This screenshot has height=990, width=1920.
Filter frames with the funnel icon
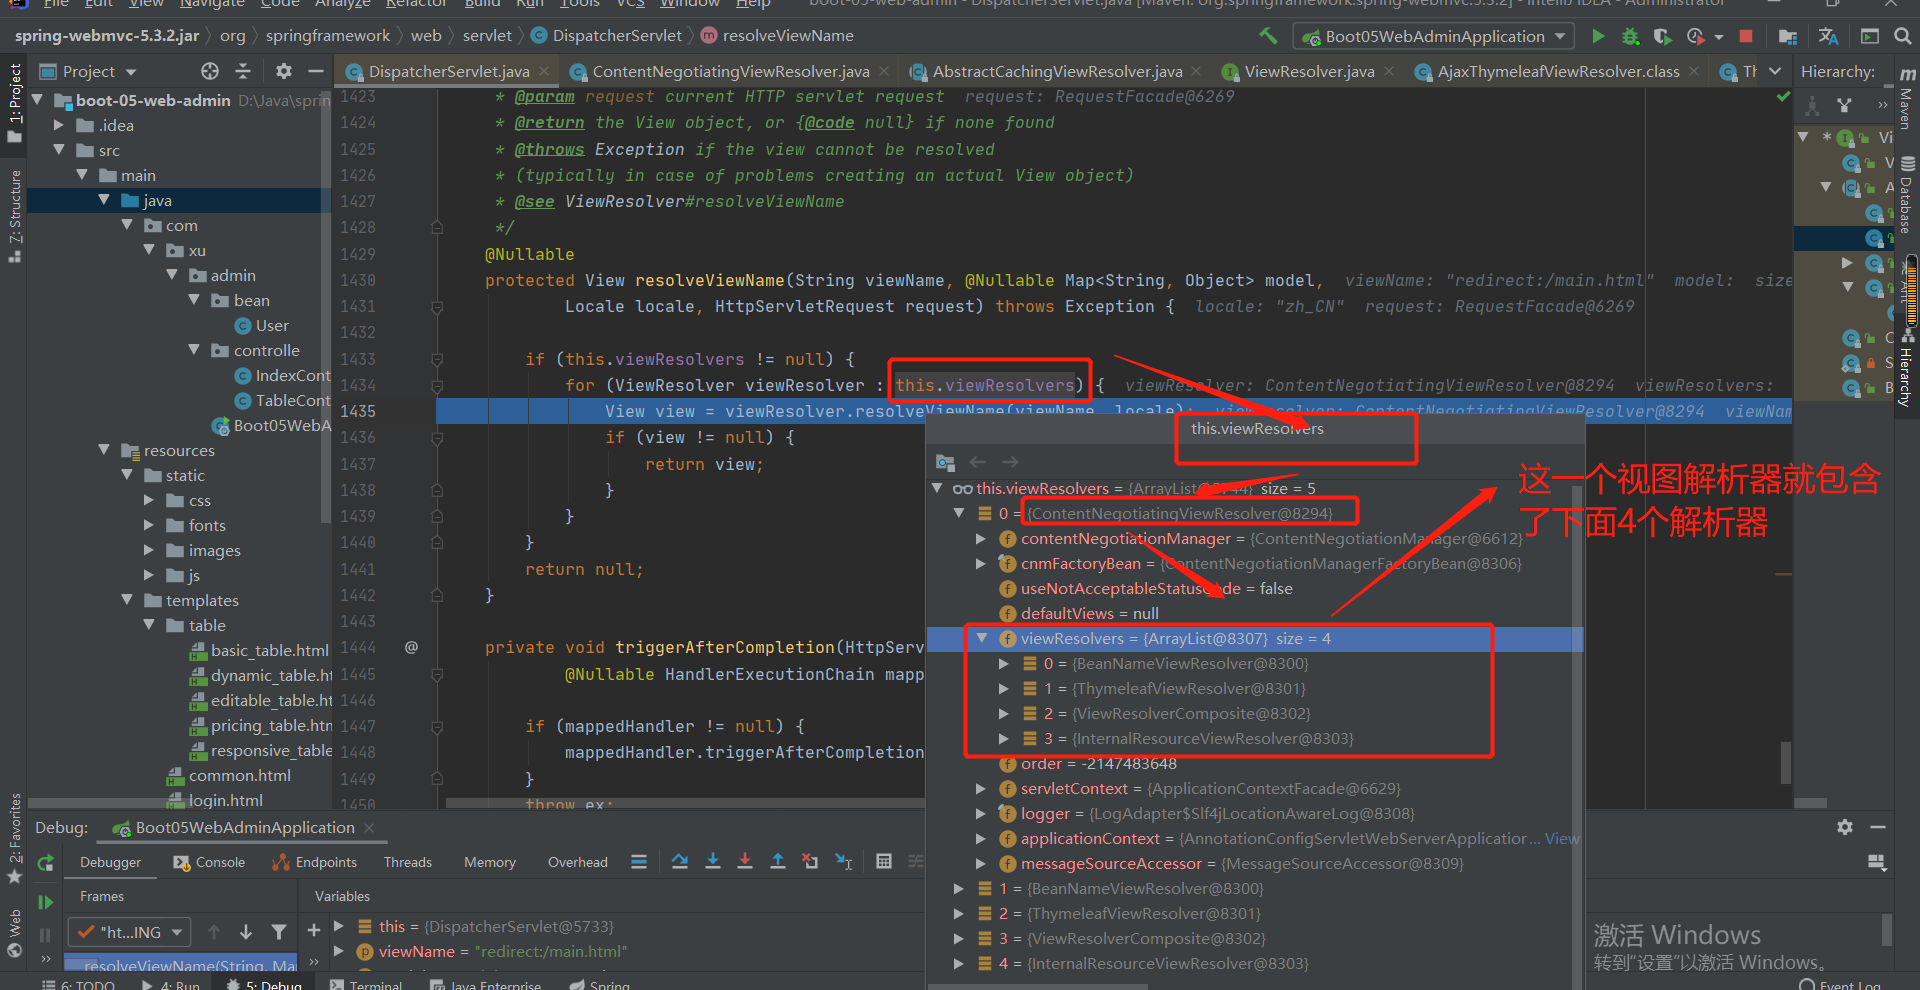click(279, 932)
